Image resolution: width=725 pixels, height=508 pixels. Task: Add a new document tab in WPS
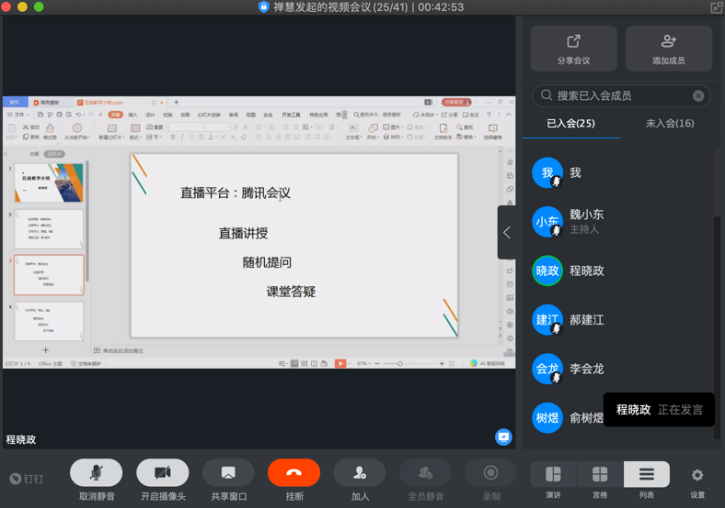176,102
